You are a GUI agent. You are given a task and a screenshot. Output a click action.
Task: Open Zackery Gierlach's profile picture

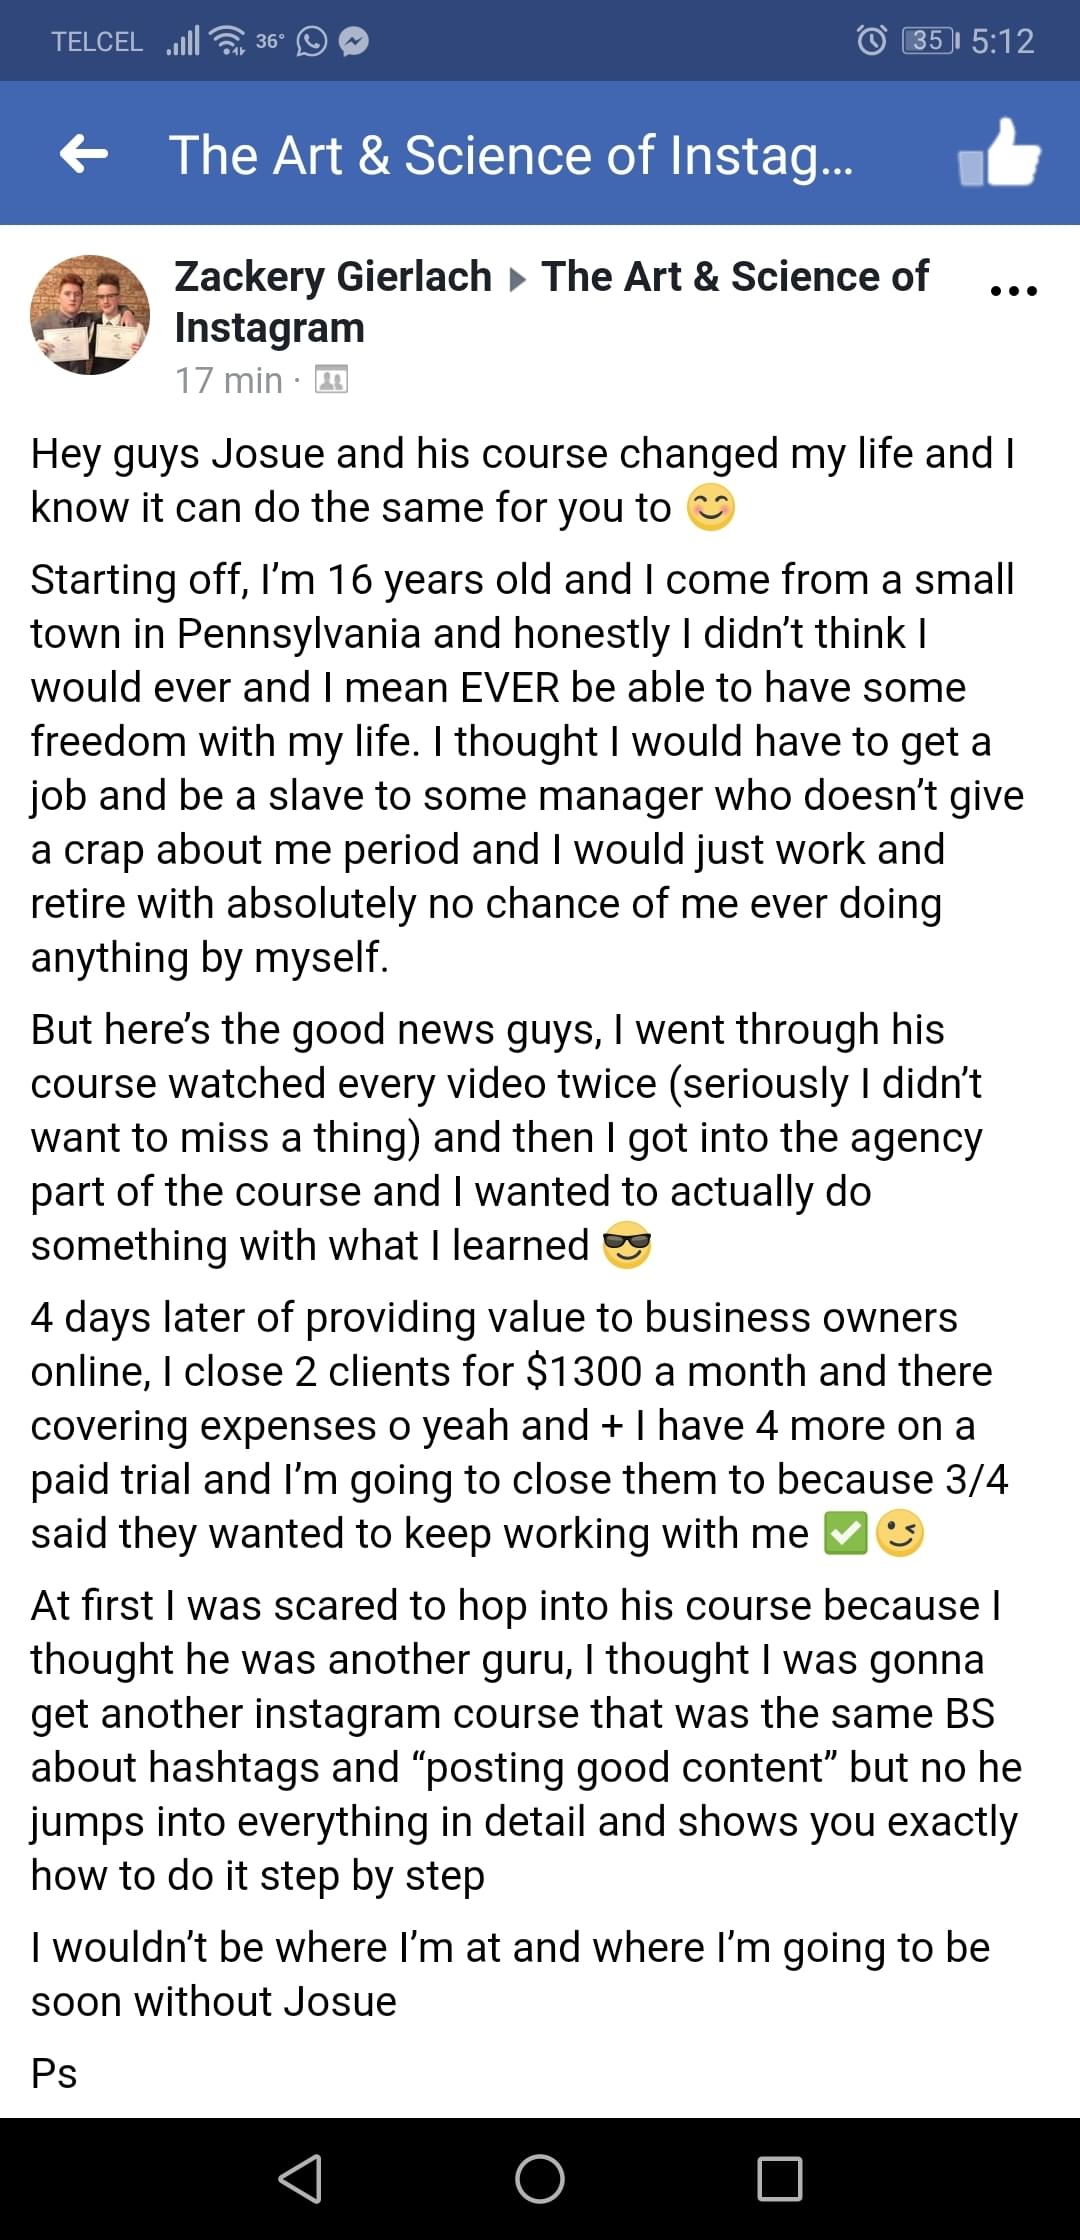point(90,315)
